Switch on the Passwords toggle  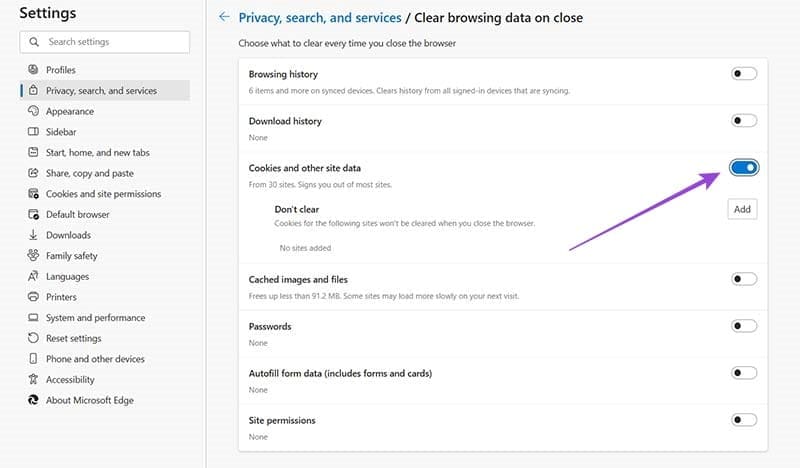744,326
